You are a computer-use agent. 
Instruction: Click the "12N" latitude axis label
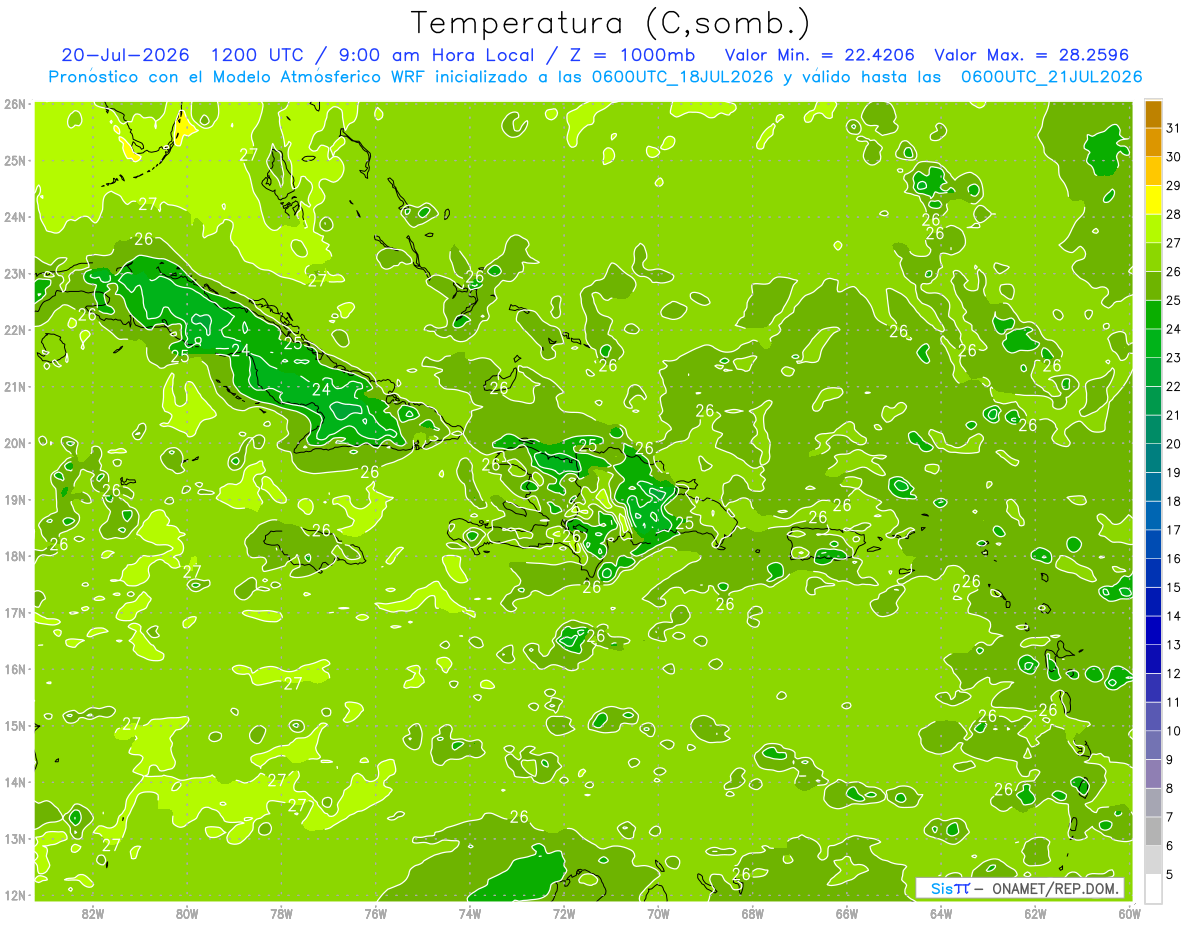[x=15, y=895]
